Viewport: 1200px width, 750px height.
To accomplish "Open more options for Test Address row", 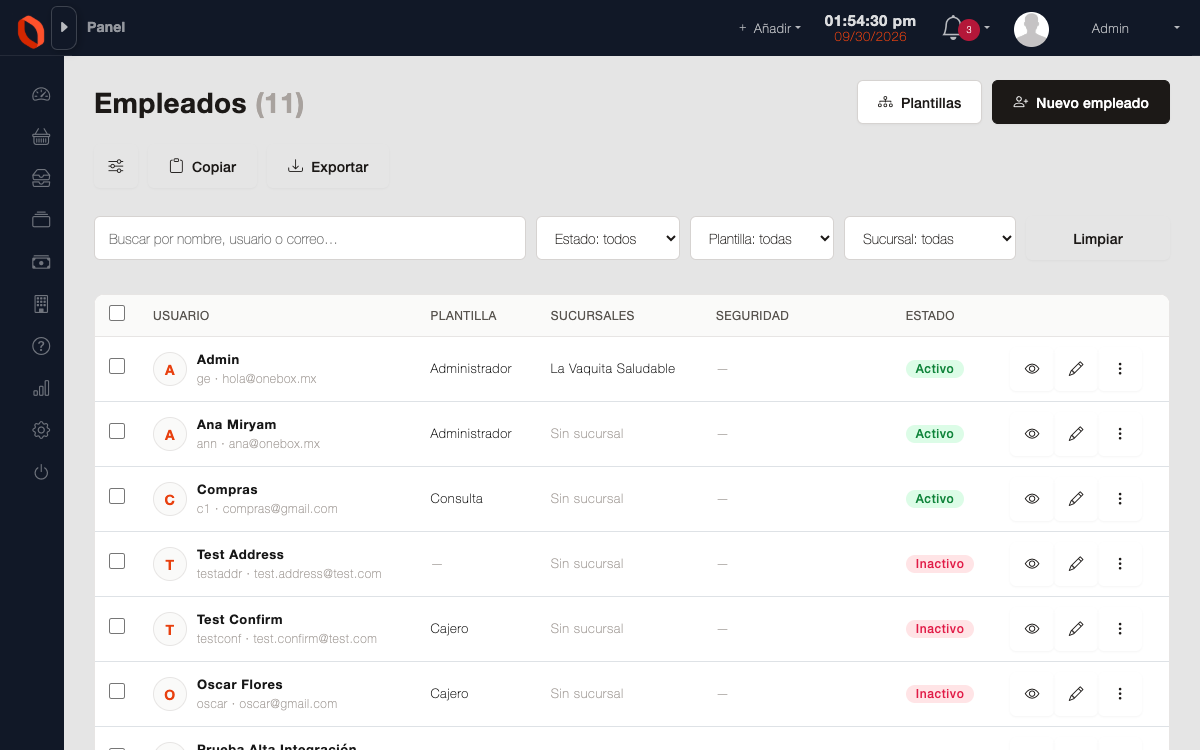I will click(1120, 564).
